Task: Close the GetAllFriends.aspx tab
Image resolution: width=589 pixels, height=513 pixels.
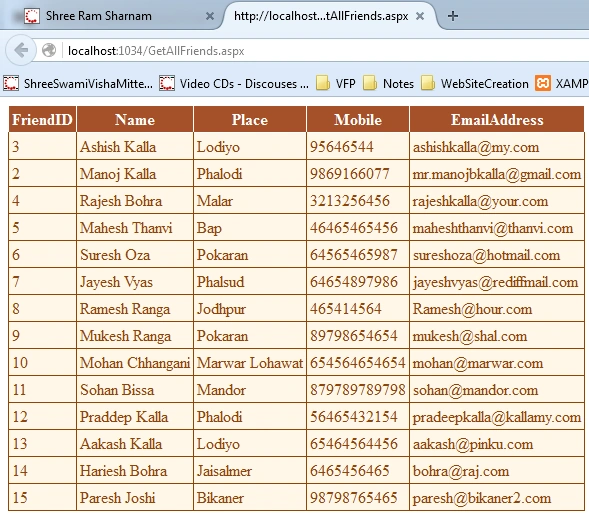Action: 420,16
